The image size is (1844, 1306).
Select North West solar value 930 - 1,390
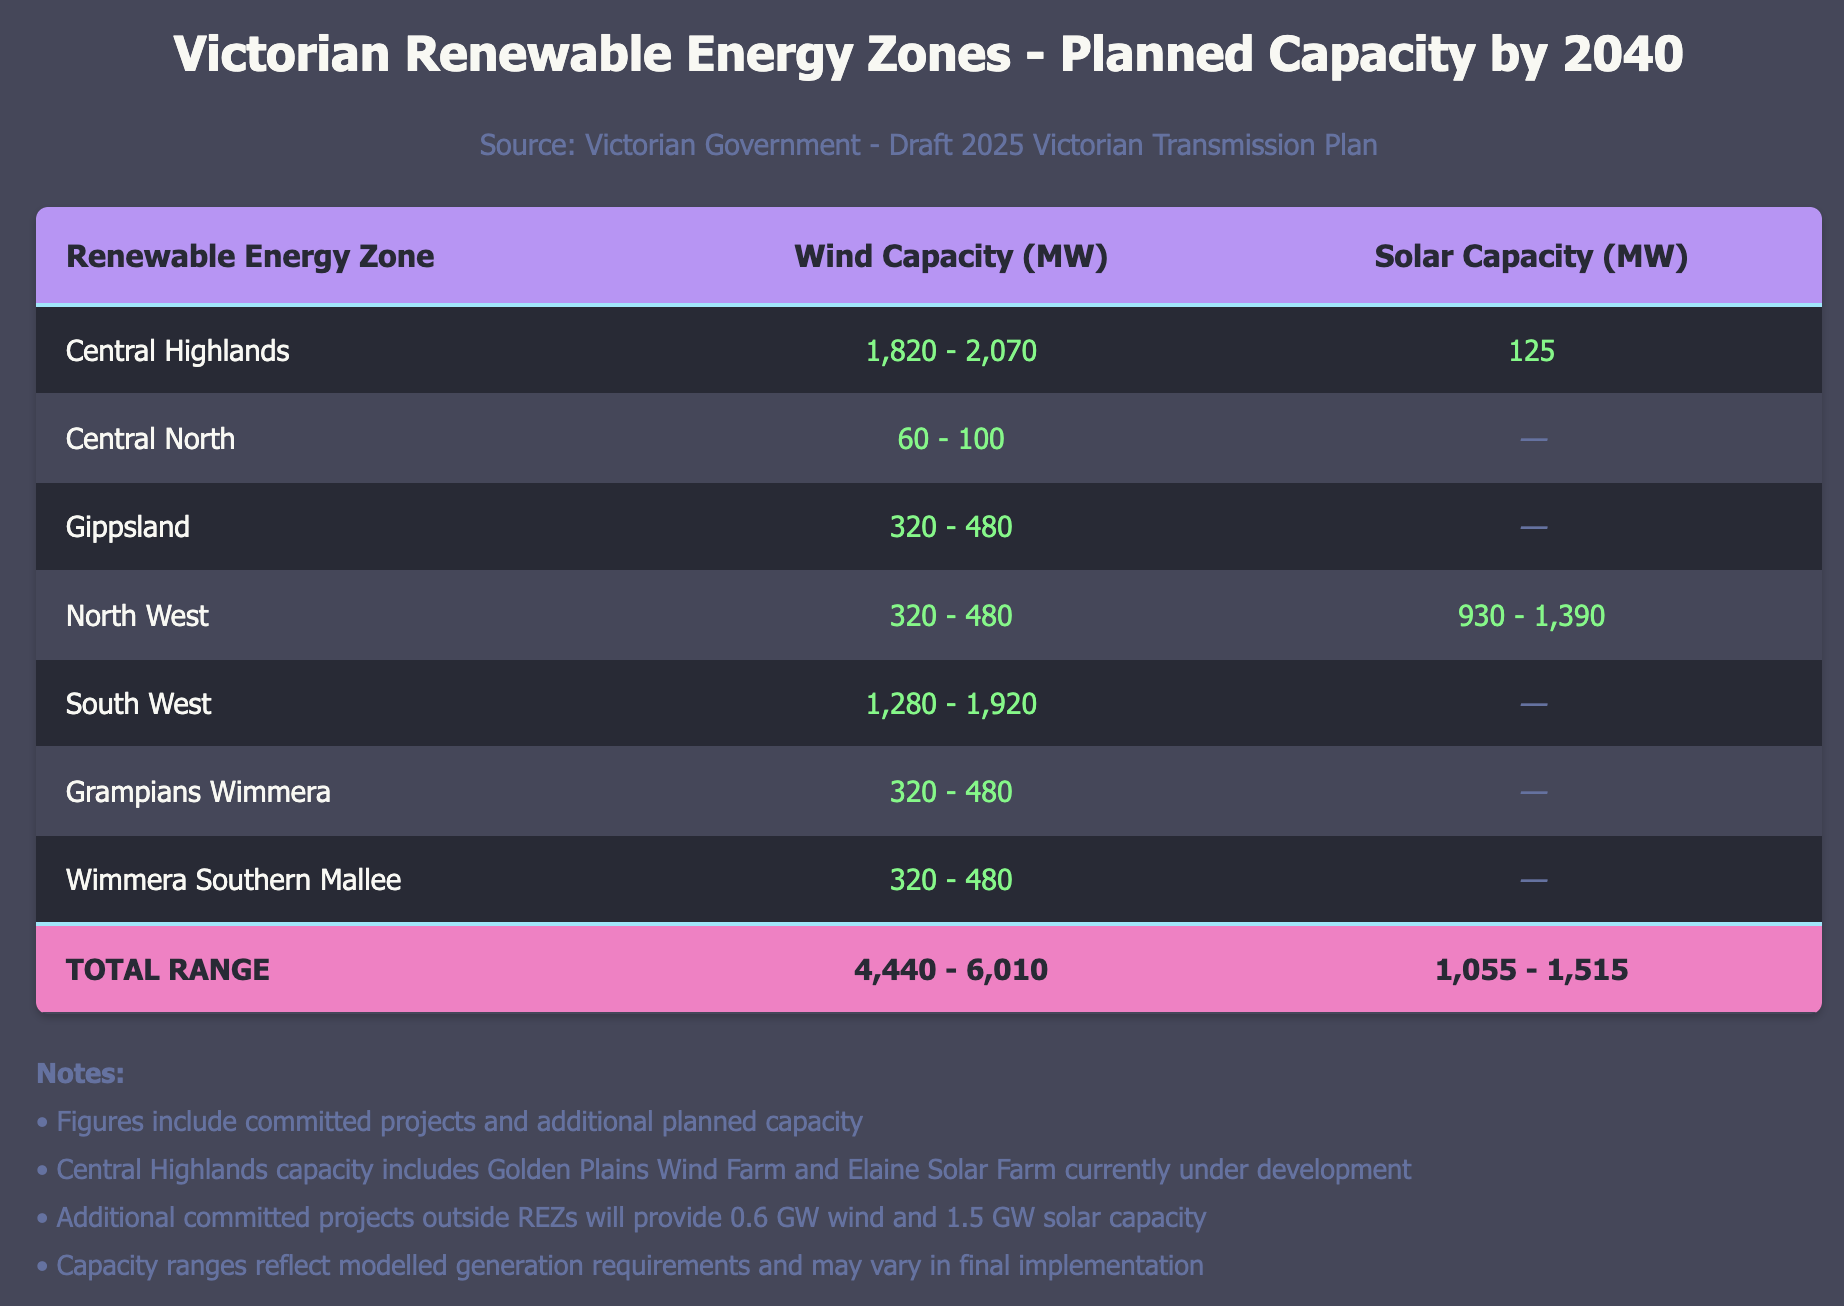click(x=1531, y=615)
